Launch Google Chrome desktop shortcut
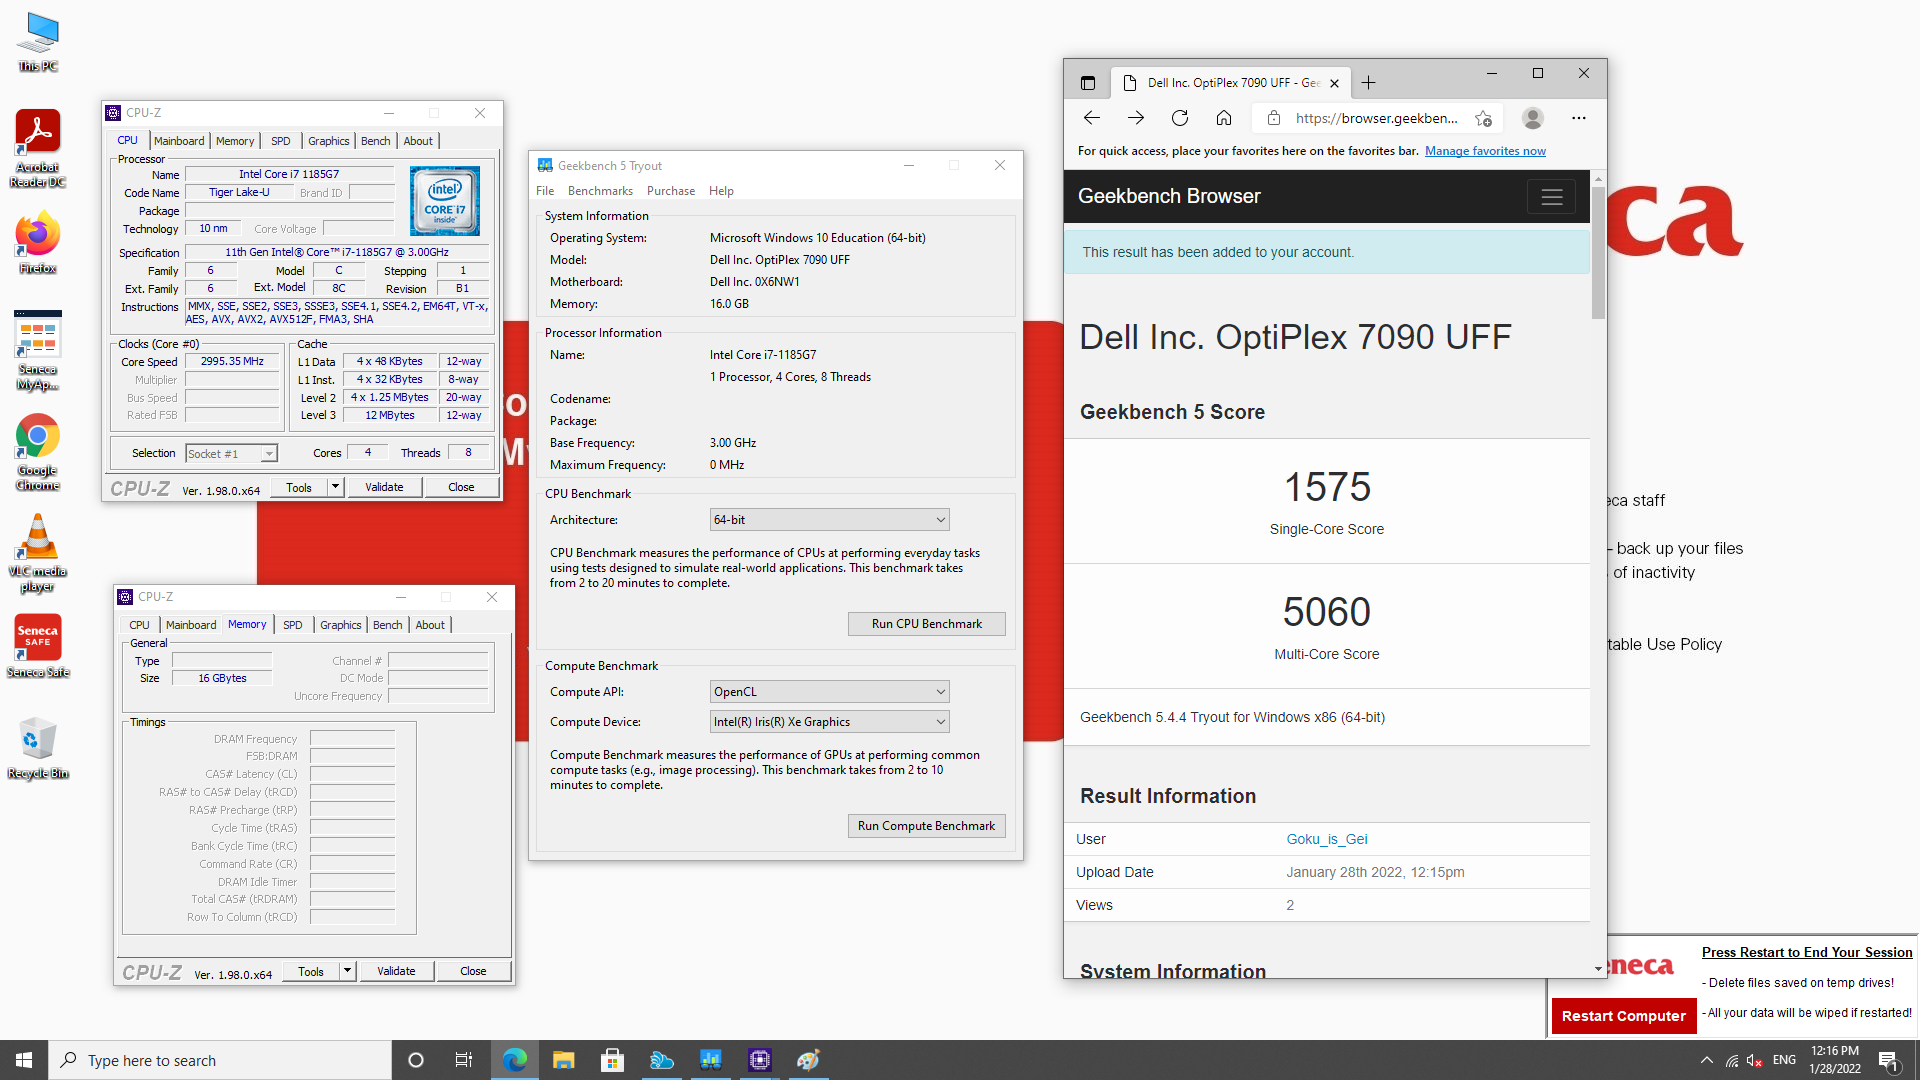The image size is (1920, 1080). click(x=38, y=452)
